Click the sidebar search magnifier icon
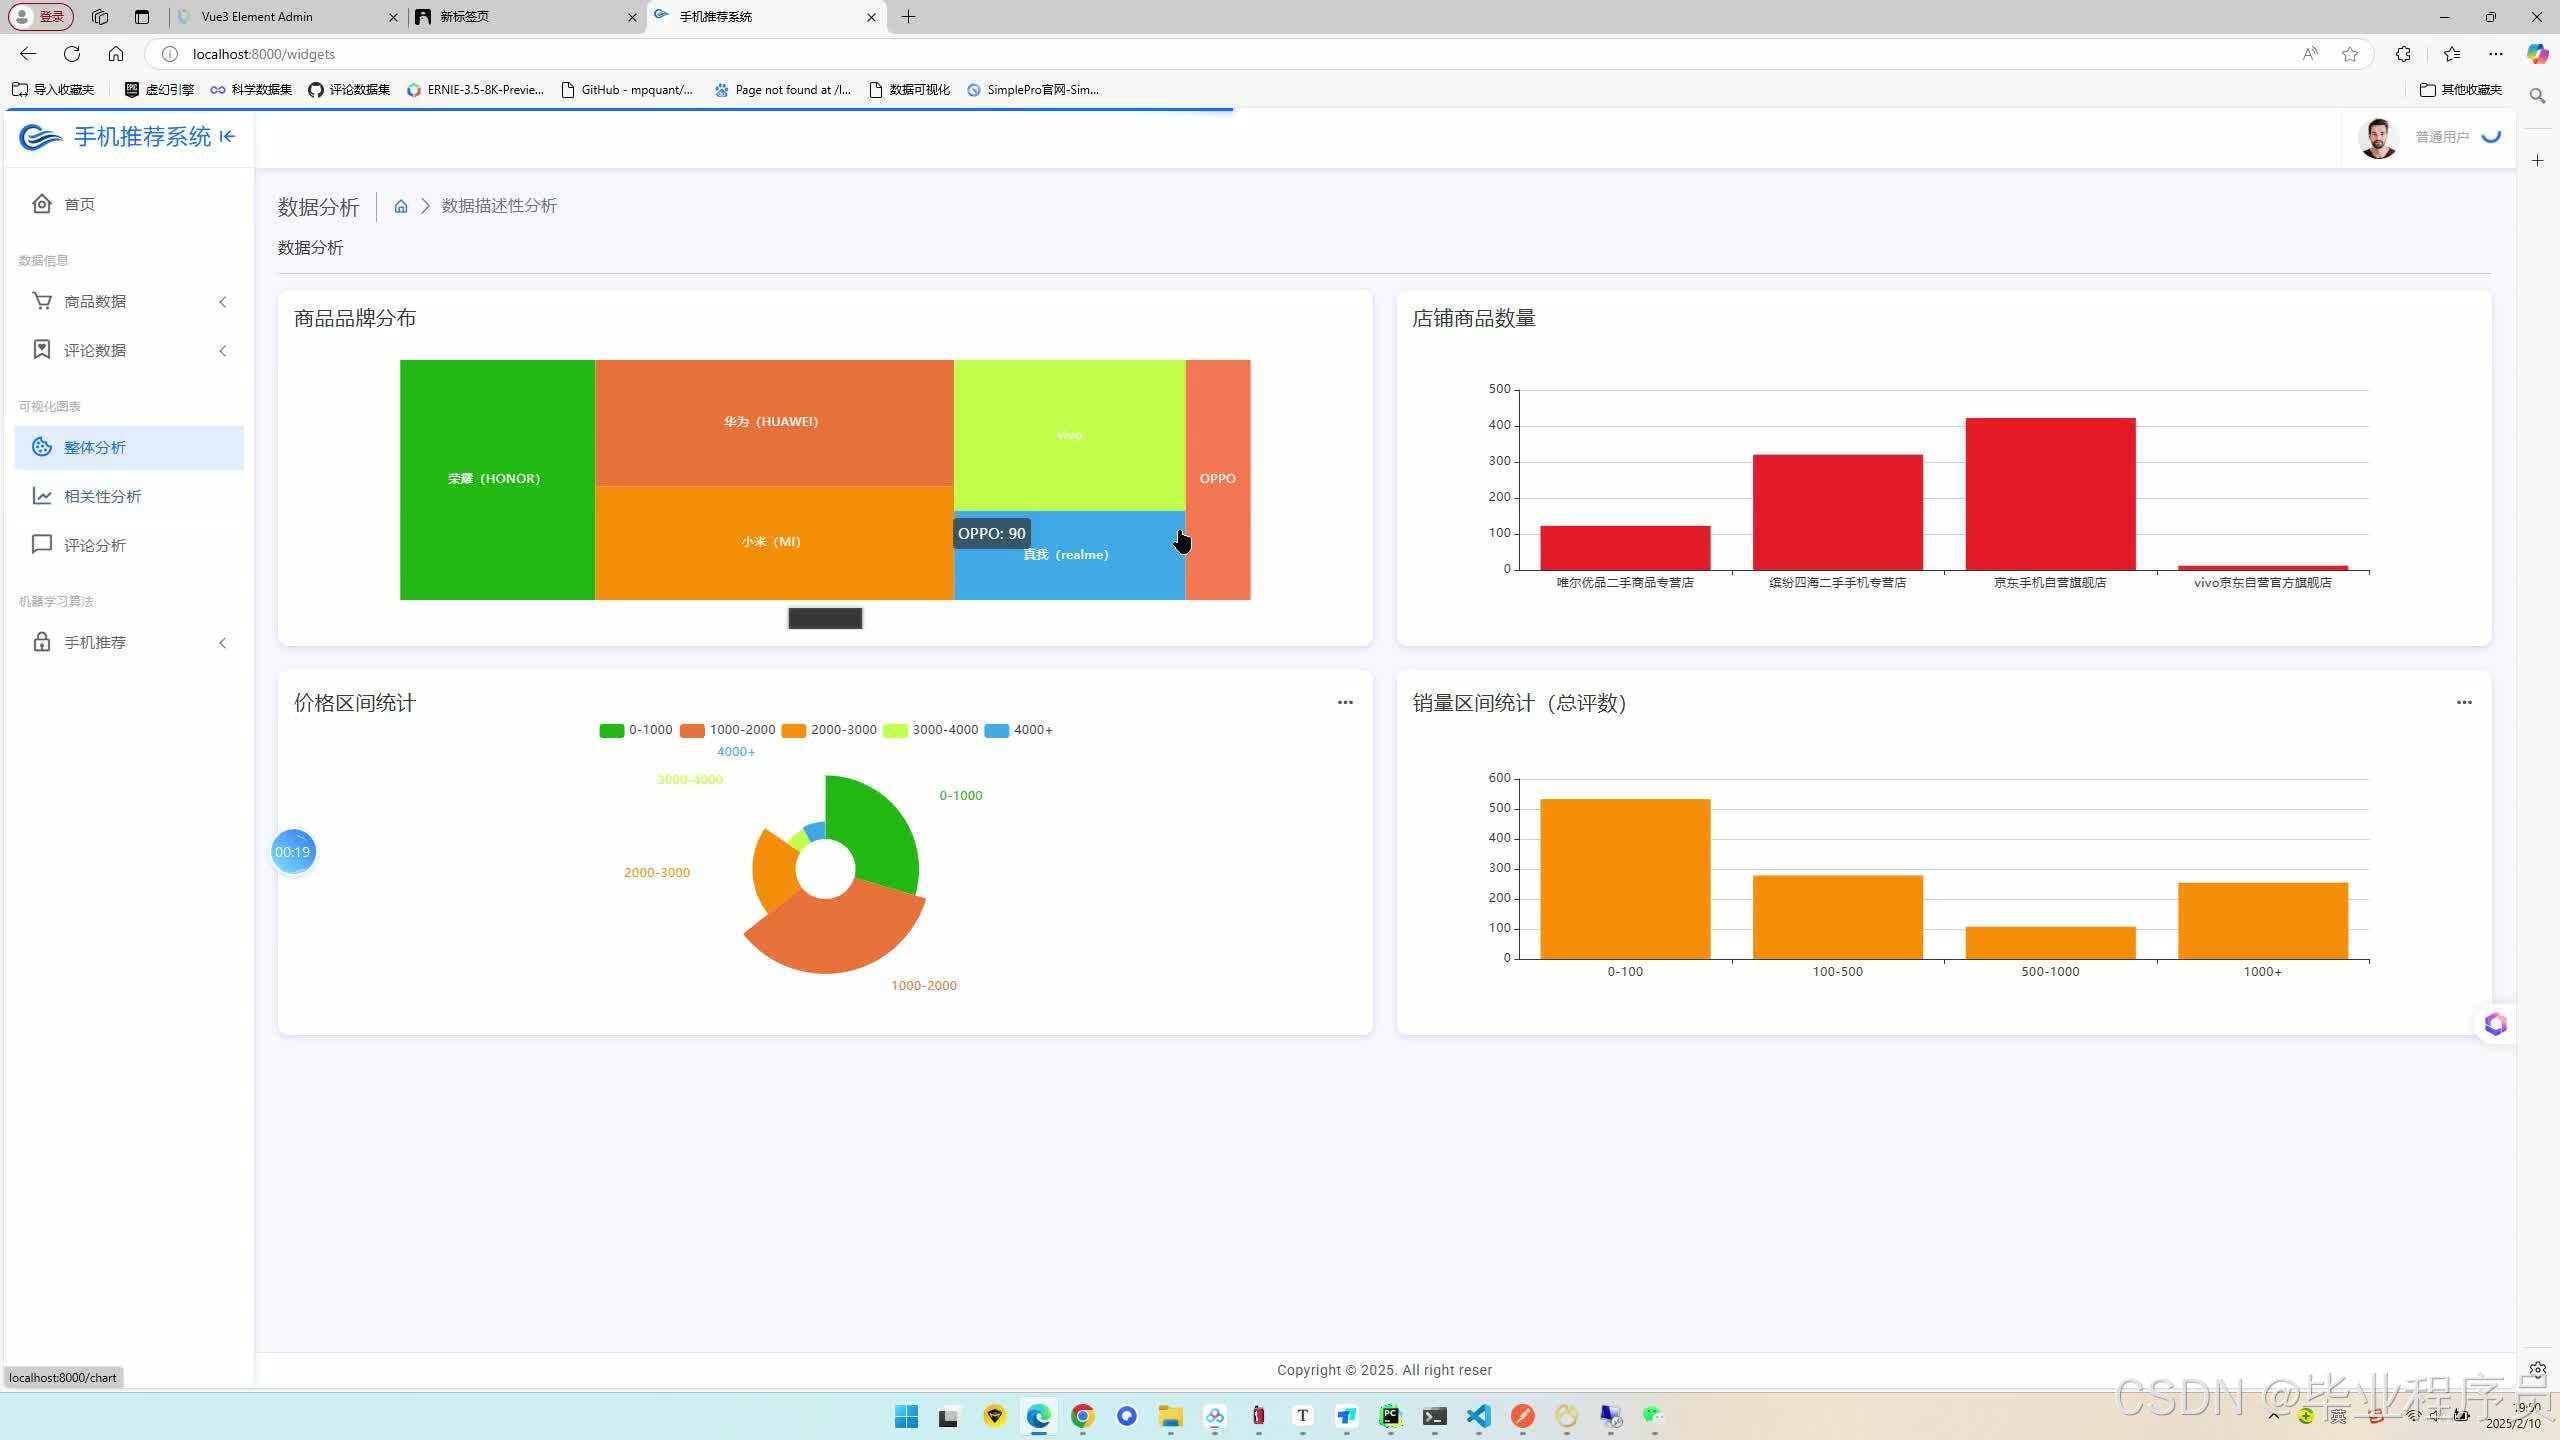2560x1440 pixels. (2537, 96)
